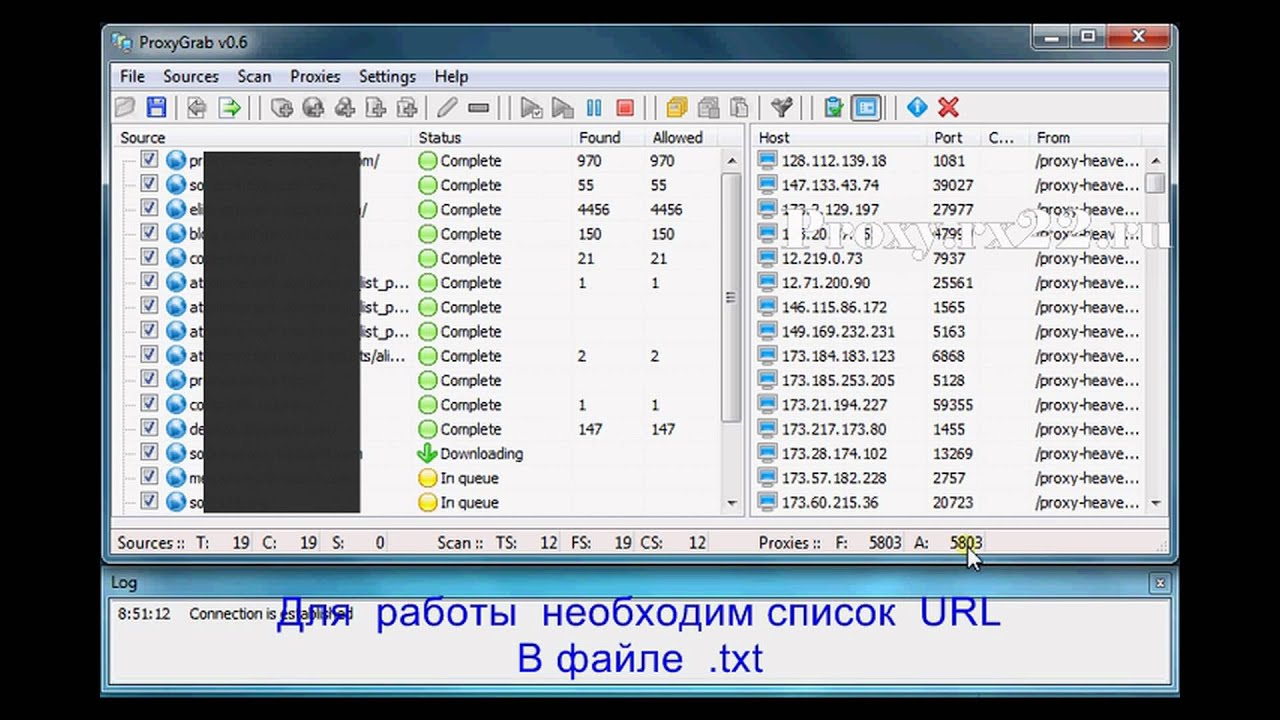Uncheck the source with 147 found
Screen dimensions: 1280x720
149,428
